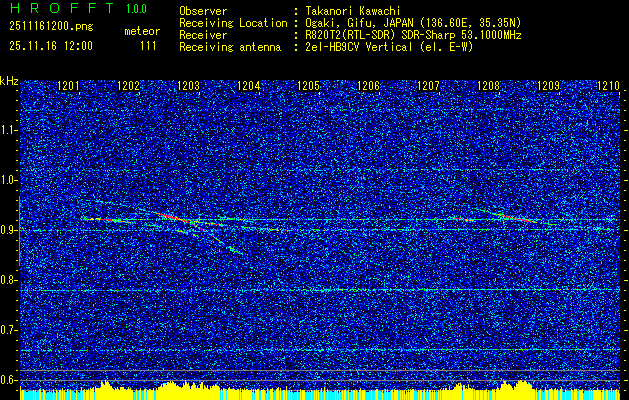Click the red meteor echo near 1208
This screenshot has width=629, height=400.
click(517, 218)
